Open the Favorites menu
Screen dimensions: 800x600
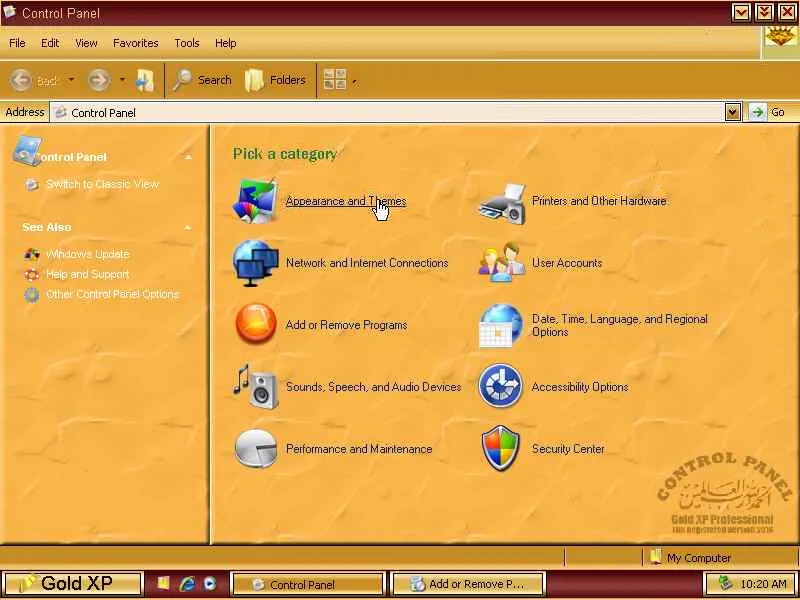click(x=136, y=43)
